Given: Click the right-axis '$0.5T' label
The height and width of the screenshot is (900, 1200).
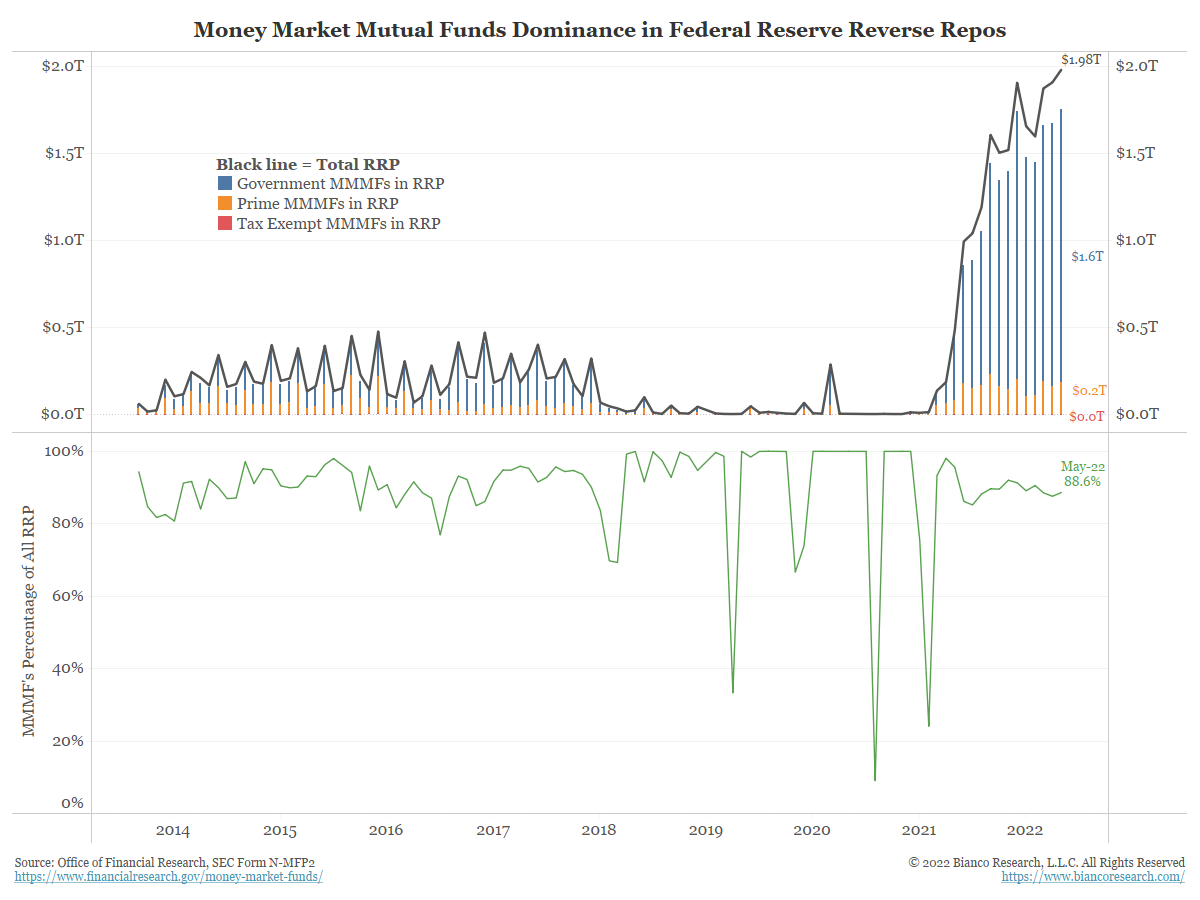Looking at the screenshot, I should pos(1138,327).
